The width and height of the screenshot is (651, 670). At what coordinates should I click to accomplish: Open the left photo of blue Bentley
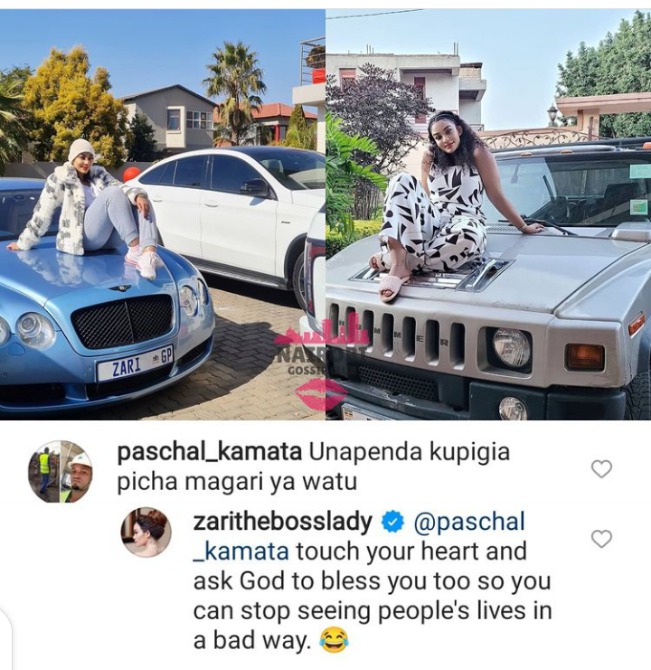(x=162, y=214)
